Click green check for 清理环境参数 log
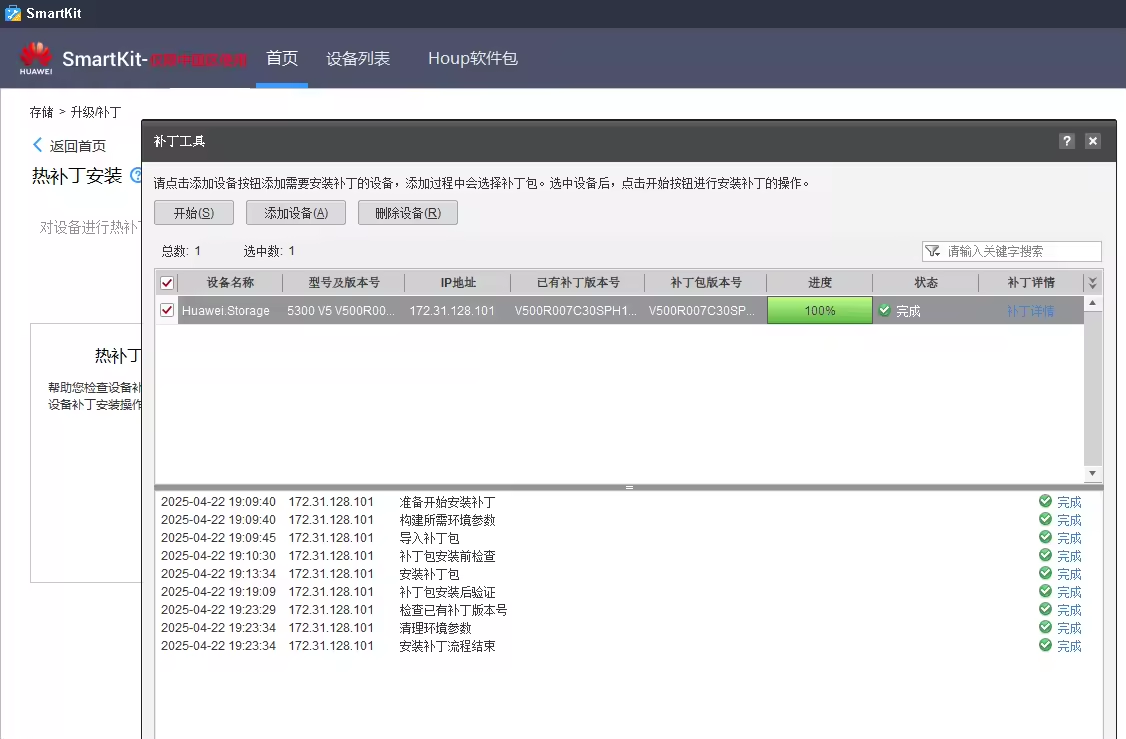 tap(1045, 627)
